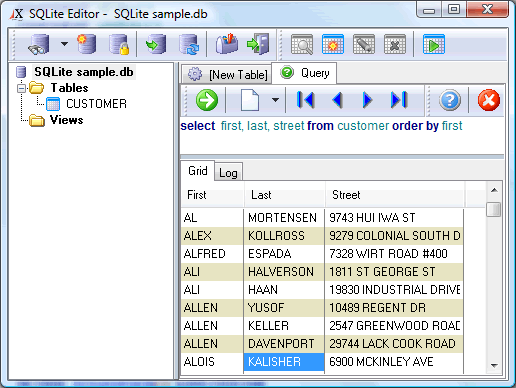The width and height of the screenshot is (516, 388).
Task: Select cell 29744 LACK COOK ROAD
Action: 394,344
